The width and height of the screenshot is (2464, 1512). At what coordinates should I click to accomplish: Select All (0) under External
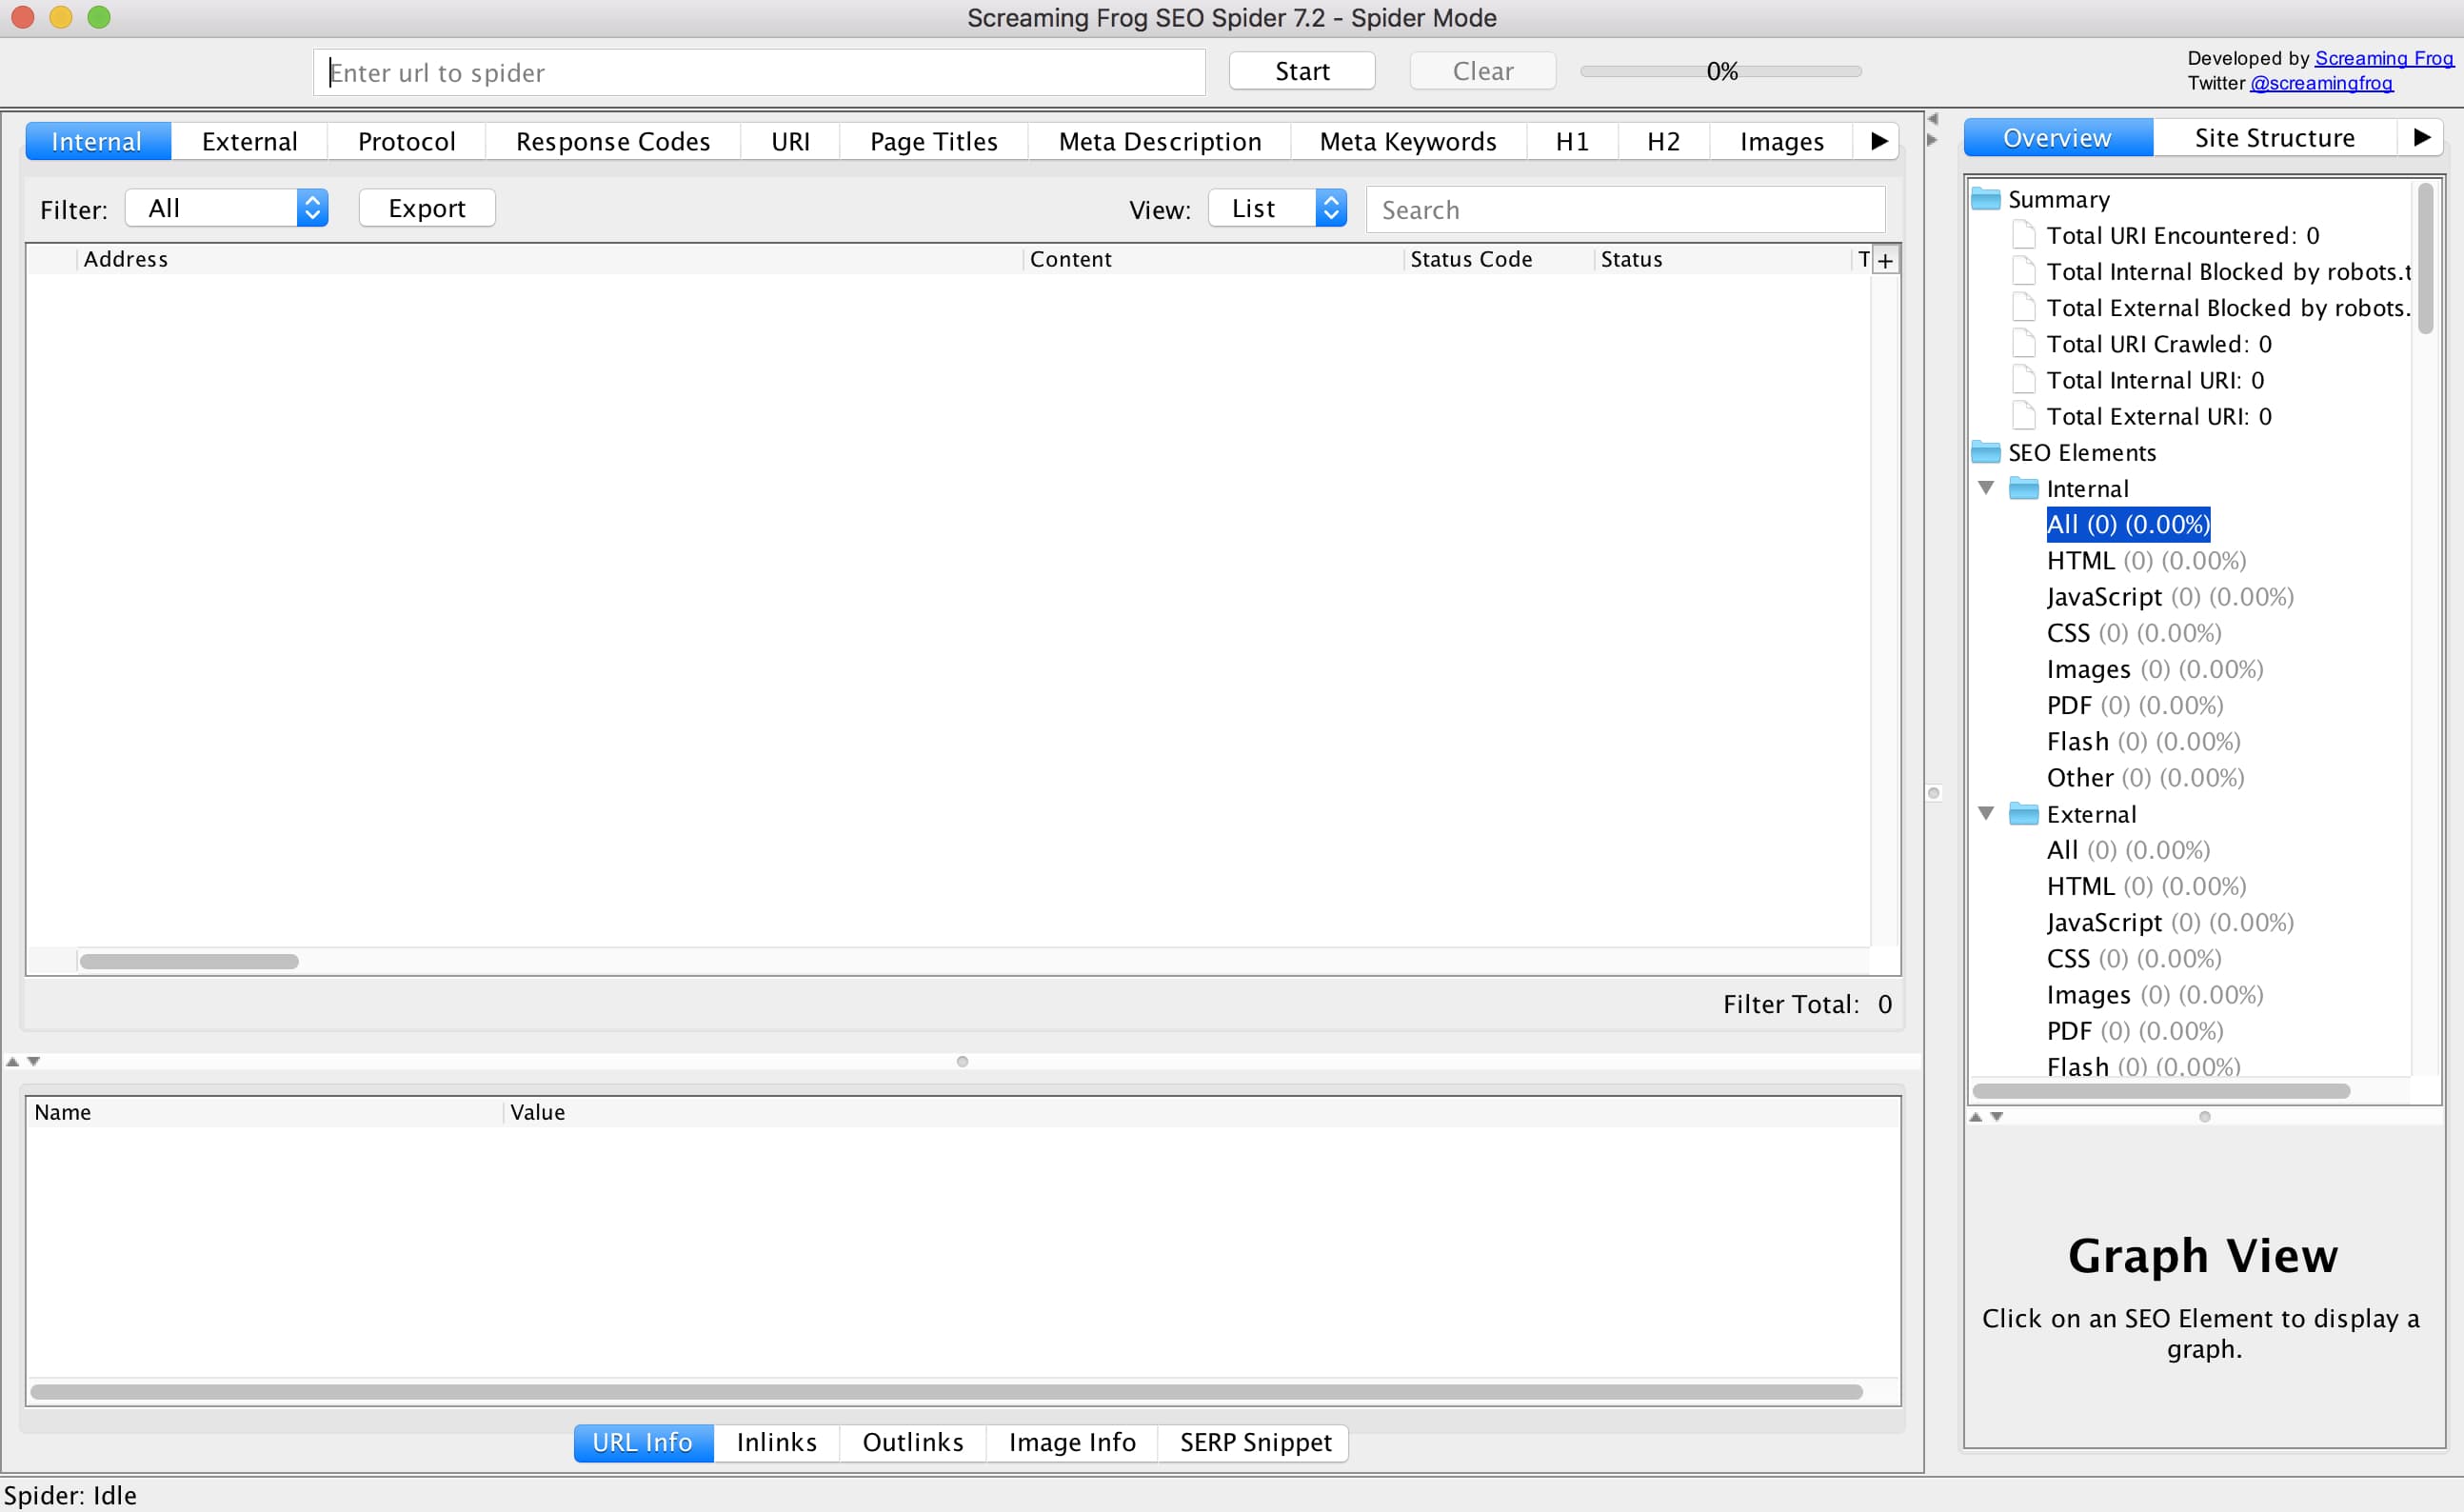point(2128,850)
